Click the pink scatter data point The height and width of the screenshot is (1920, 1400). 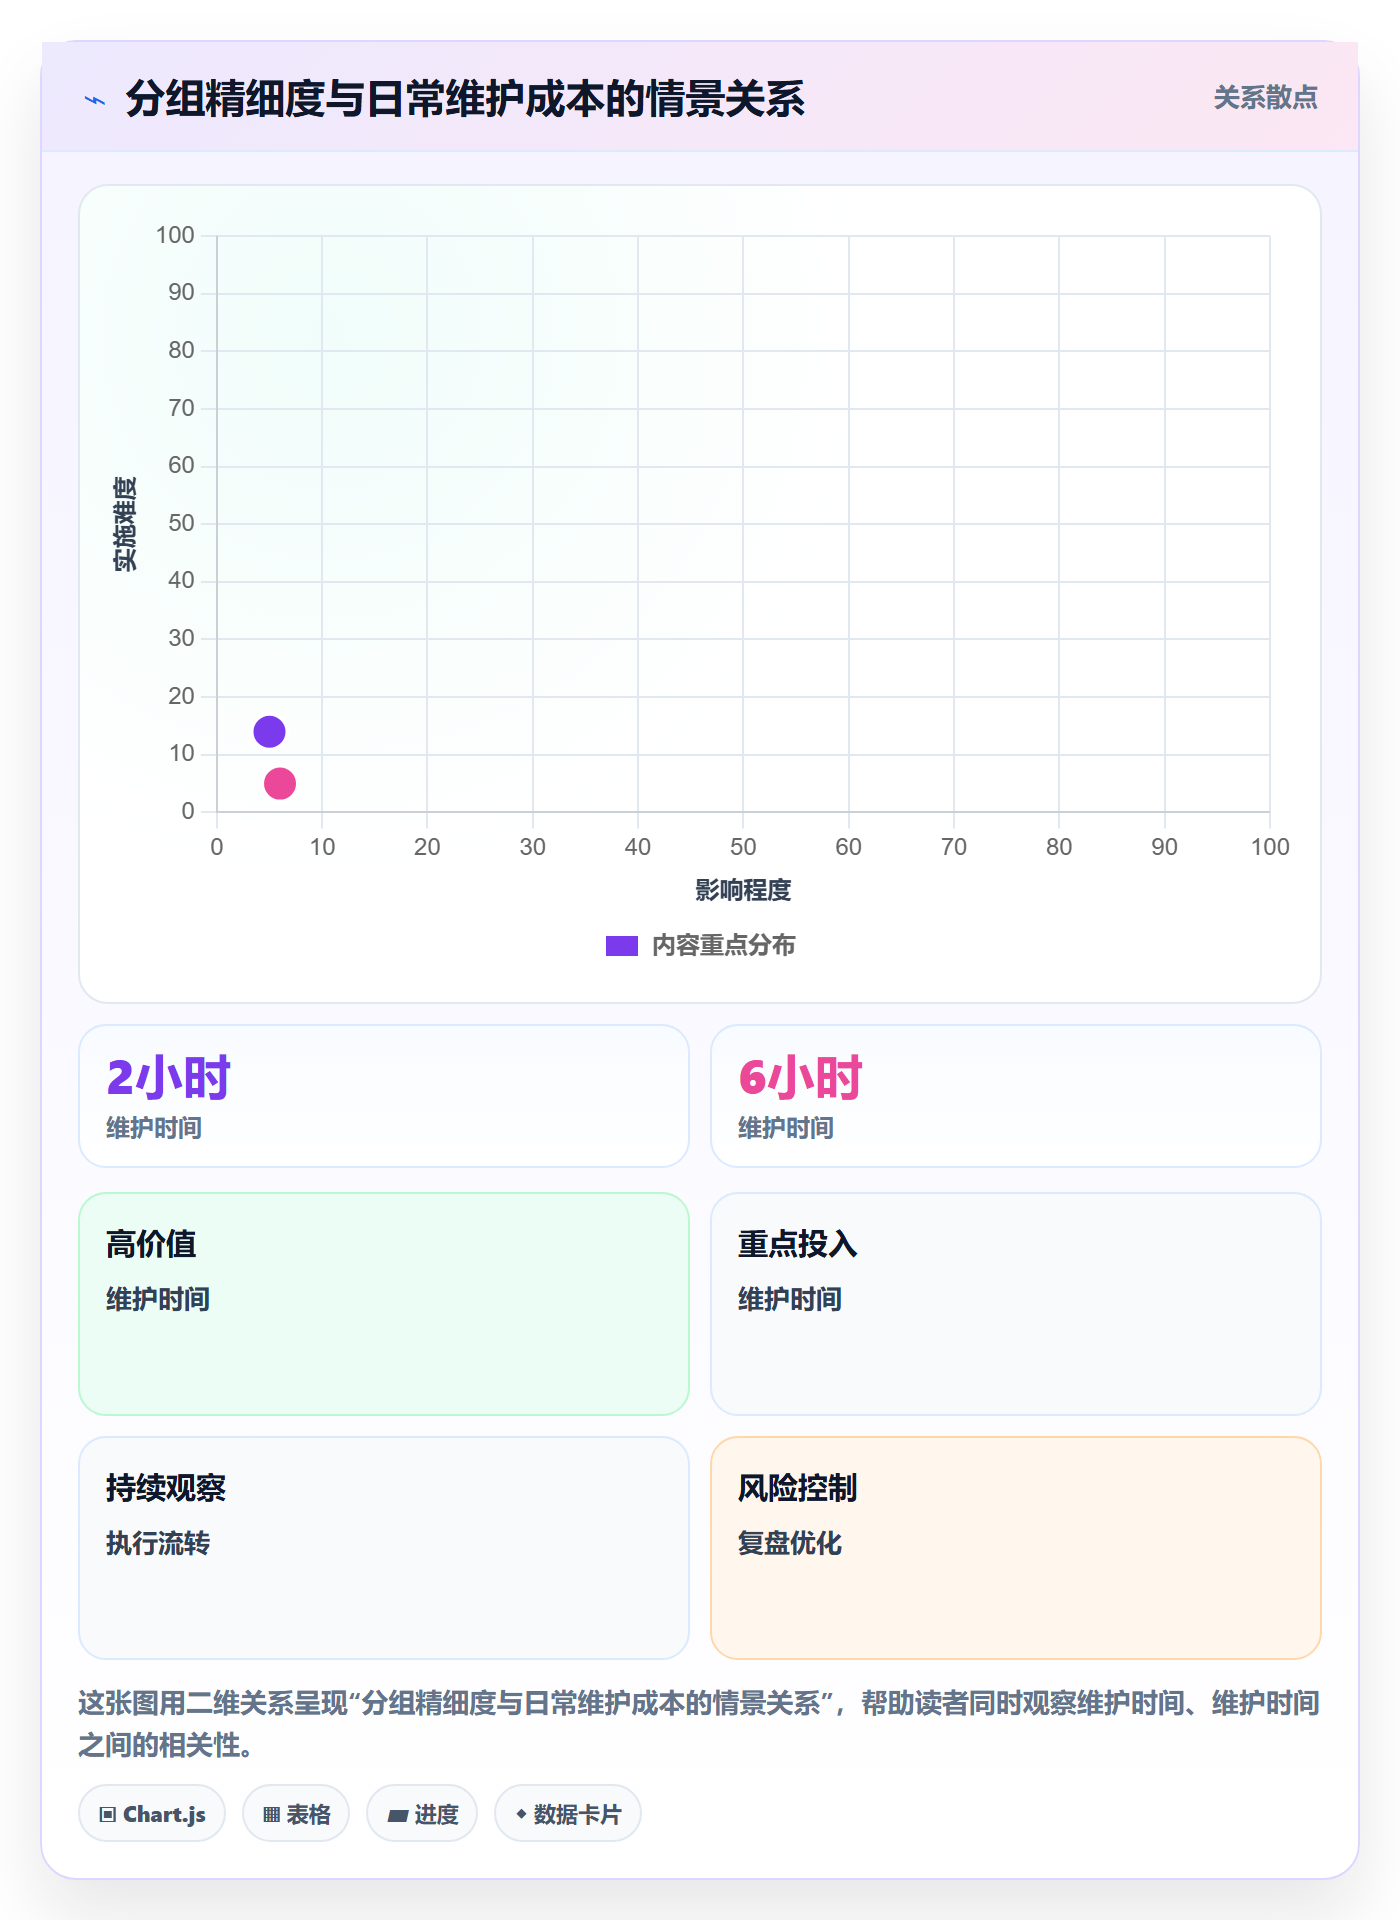[280, 783]
